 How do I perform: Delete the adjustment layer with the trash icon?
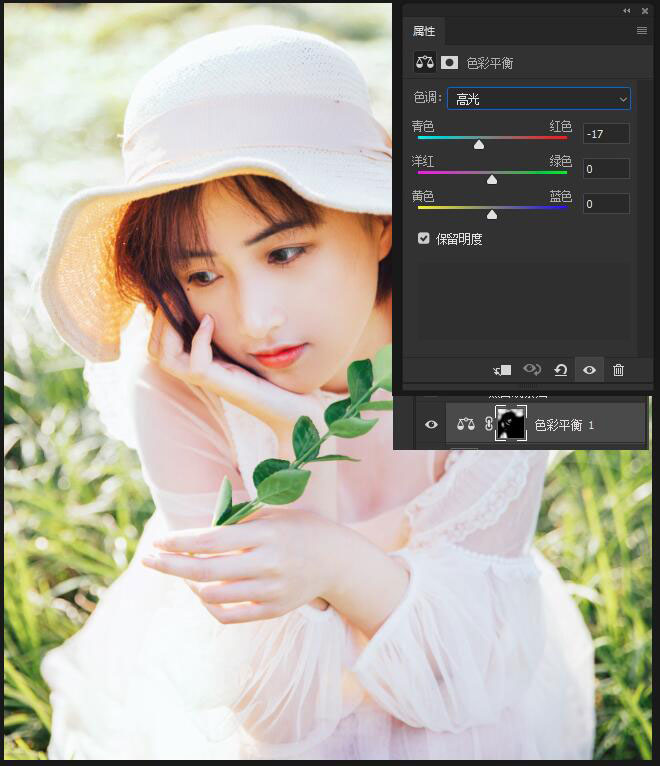click(x=618, y=370)
